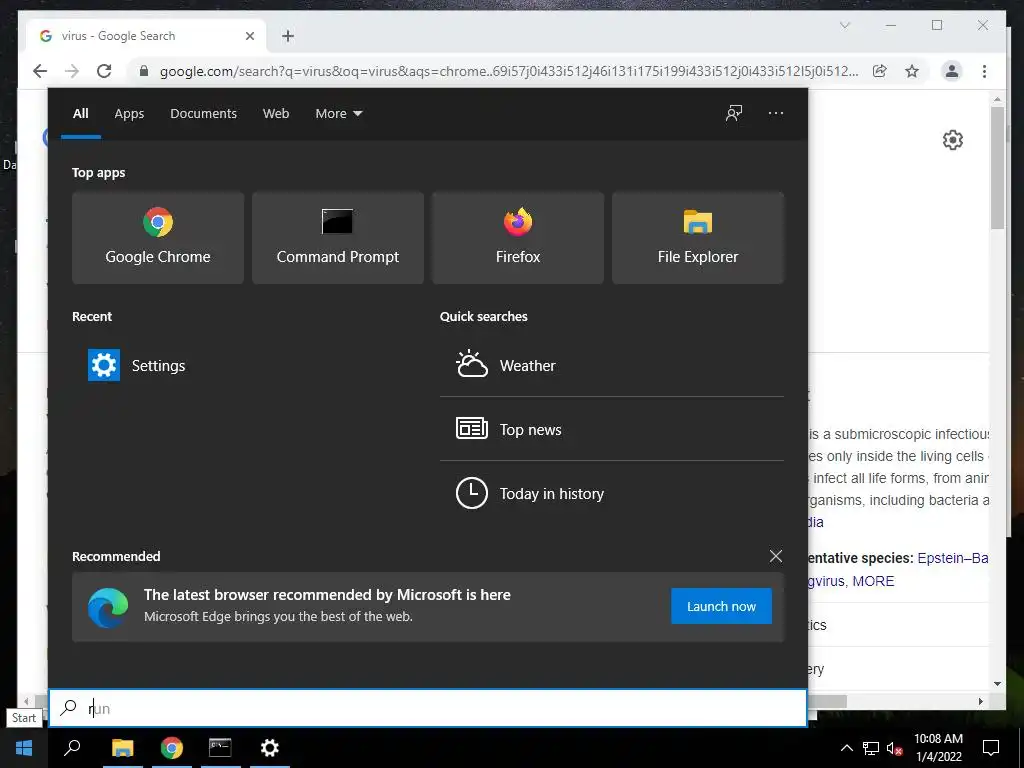
Task: Click the share page icon in Chrome
Action: coord(880,71)
